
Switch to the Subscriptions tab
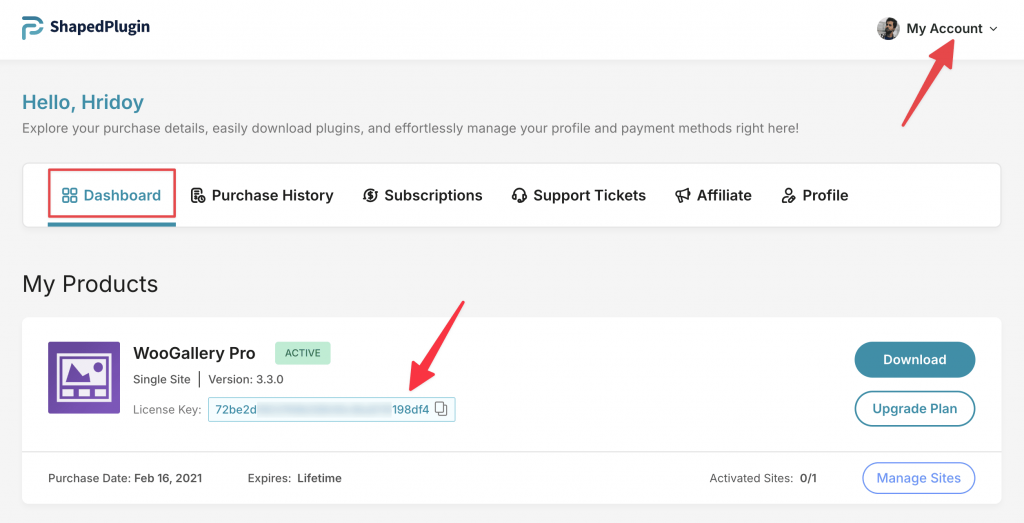[423, 195]
